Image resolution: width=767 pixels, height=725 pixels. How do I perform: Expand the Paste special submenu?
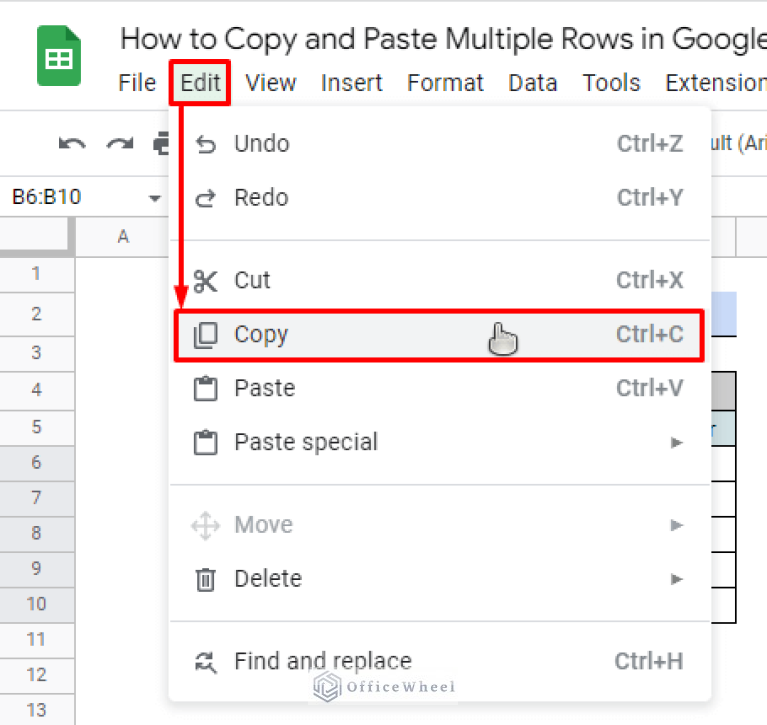click(x=440, y=442)
